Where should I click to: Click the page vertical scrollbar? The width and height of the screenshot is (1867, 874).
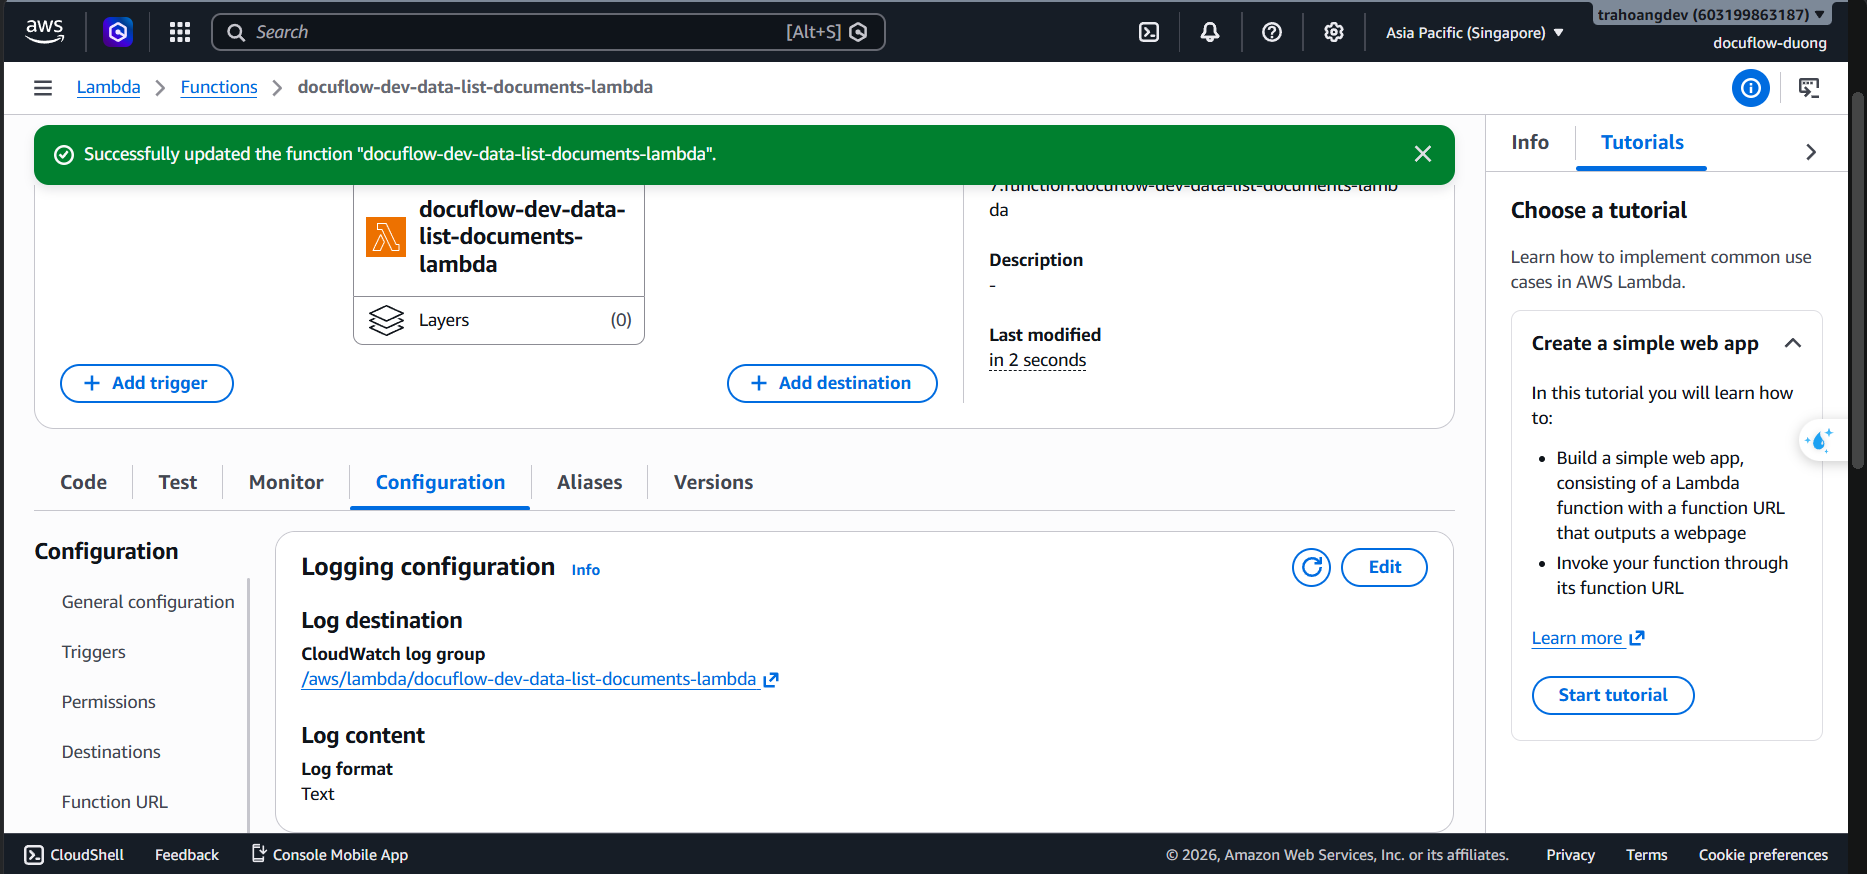coord(1857,280)
